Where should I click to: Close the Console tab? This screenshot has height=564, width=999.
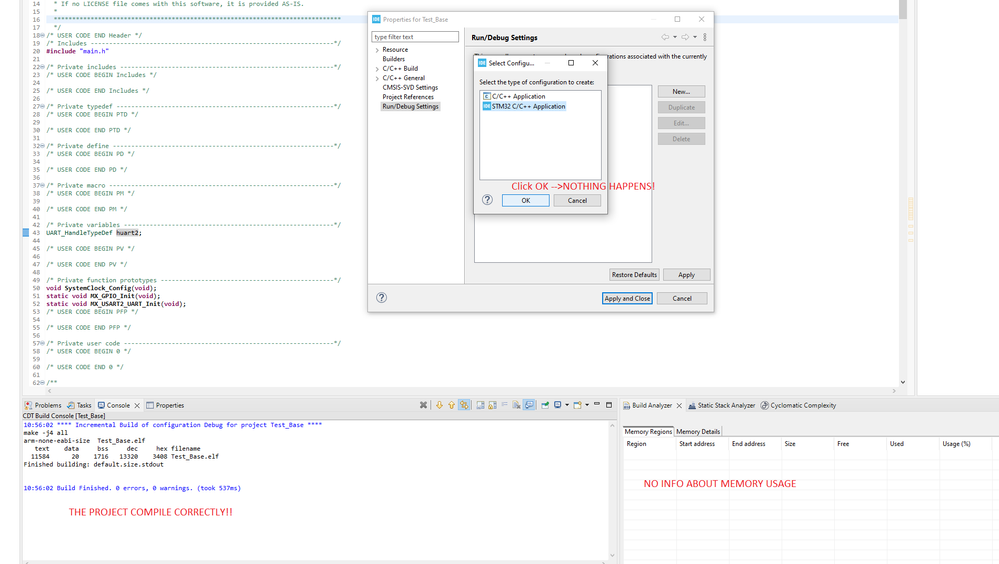137,405
